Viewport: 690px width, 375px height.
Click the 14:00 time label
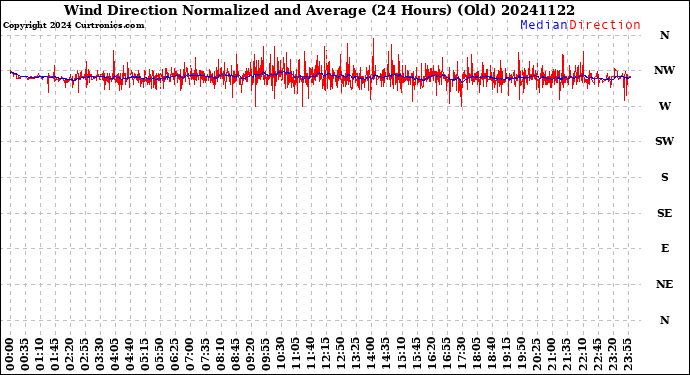tap(371, 355)
